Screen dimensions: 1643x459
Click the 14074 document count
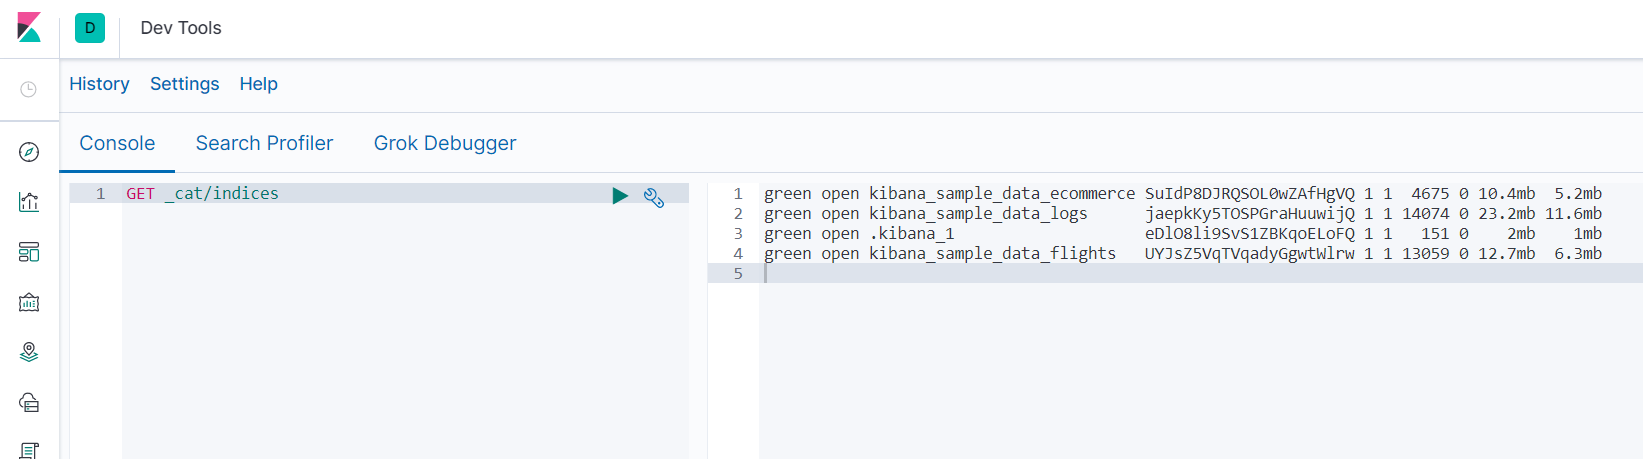pos(1425,213)
